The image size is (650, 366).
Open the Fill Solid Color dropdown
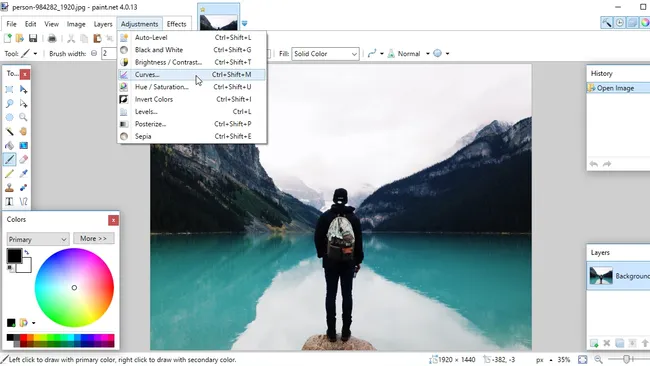[325, 54]
